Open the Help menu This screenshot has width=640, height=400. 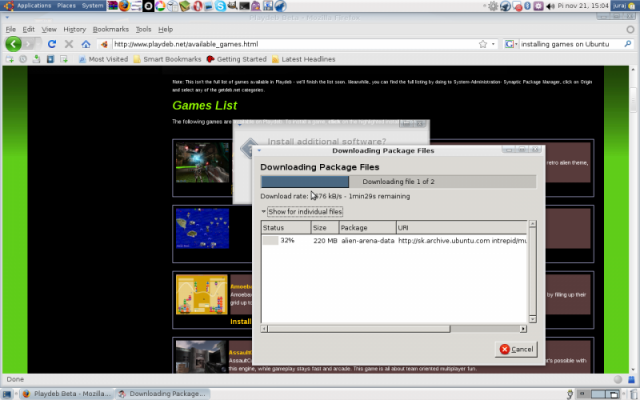pos(165,29)
